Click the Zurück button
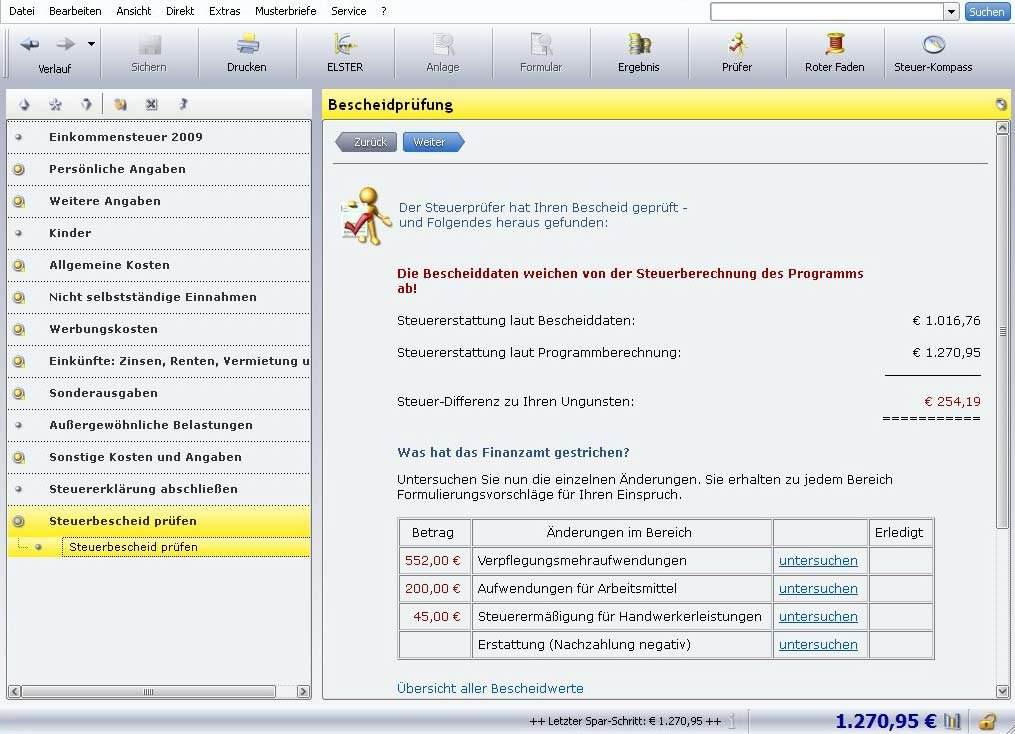This screenshot has height=734, width=1015. 366,142
